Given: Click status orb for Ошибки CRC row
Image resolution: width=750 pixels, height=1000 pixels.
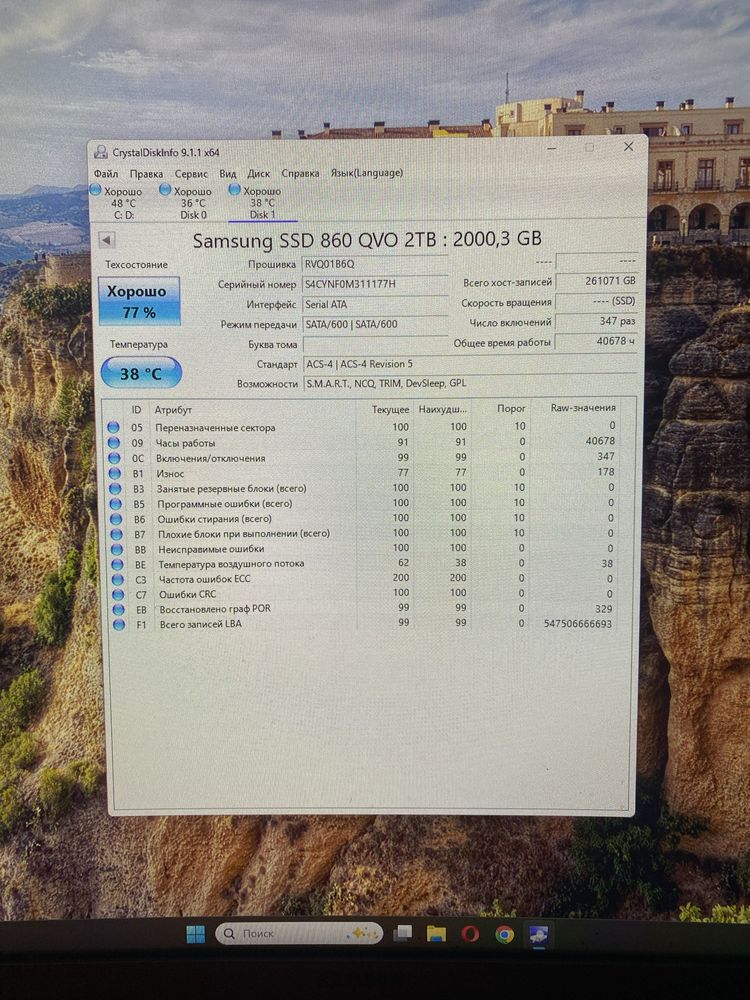Looking at the screenshot, I should pyautogui.click(x=118, y=594).
